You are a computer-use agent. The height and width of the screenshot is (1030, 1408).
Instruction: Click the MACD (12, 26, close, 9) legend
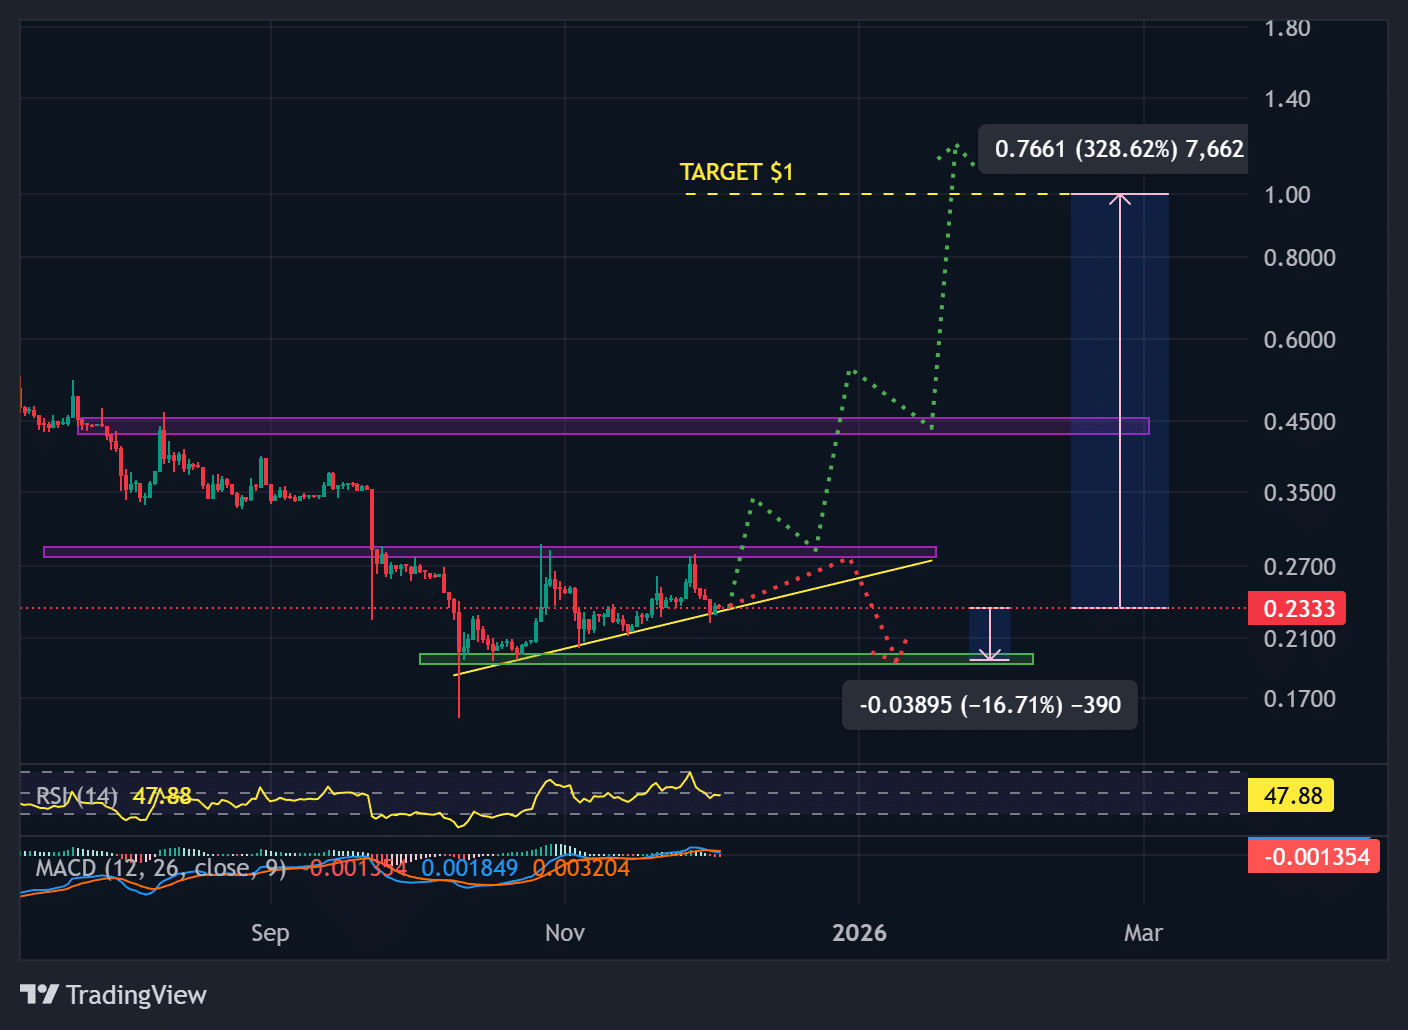(160, 868)
